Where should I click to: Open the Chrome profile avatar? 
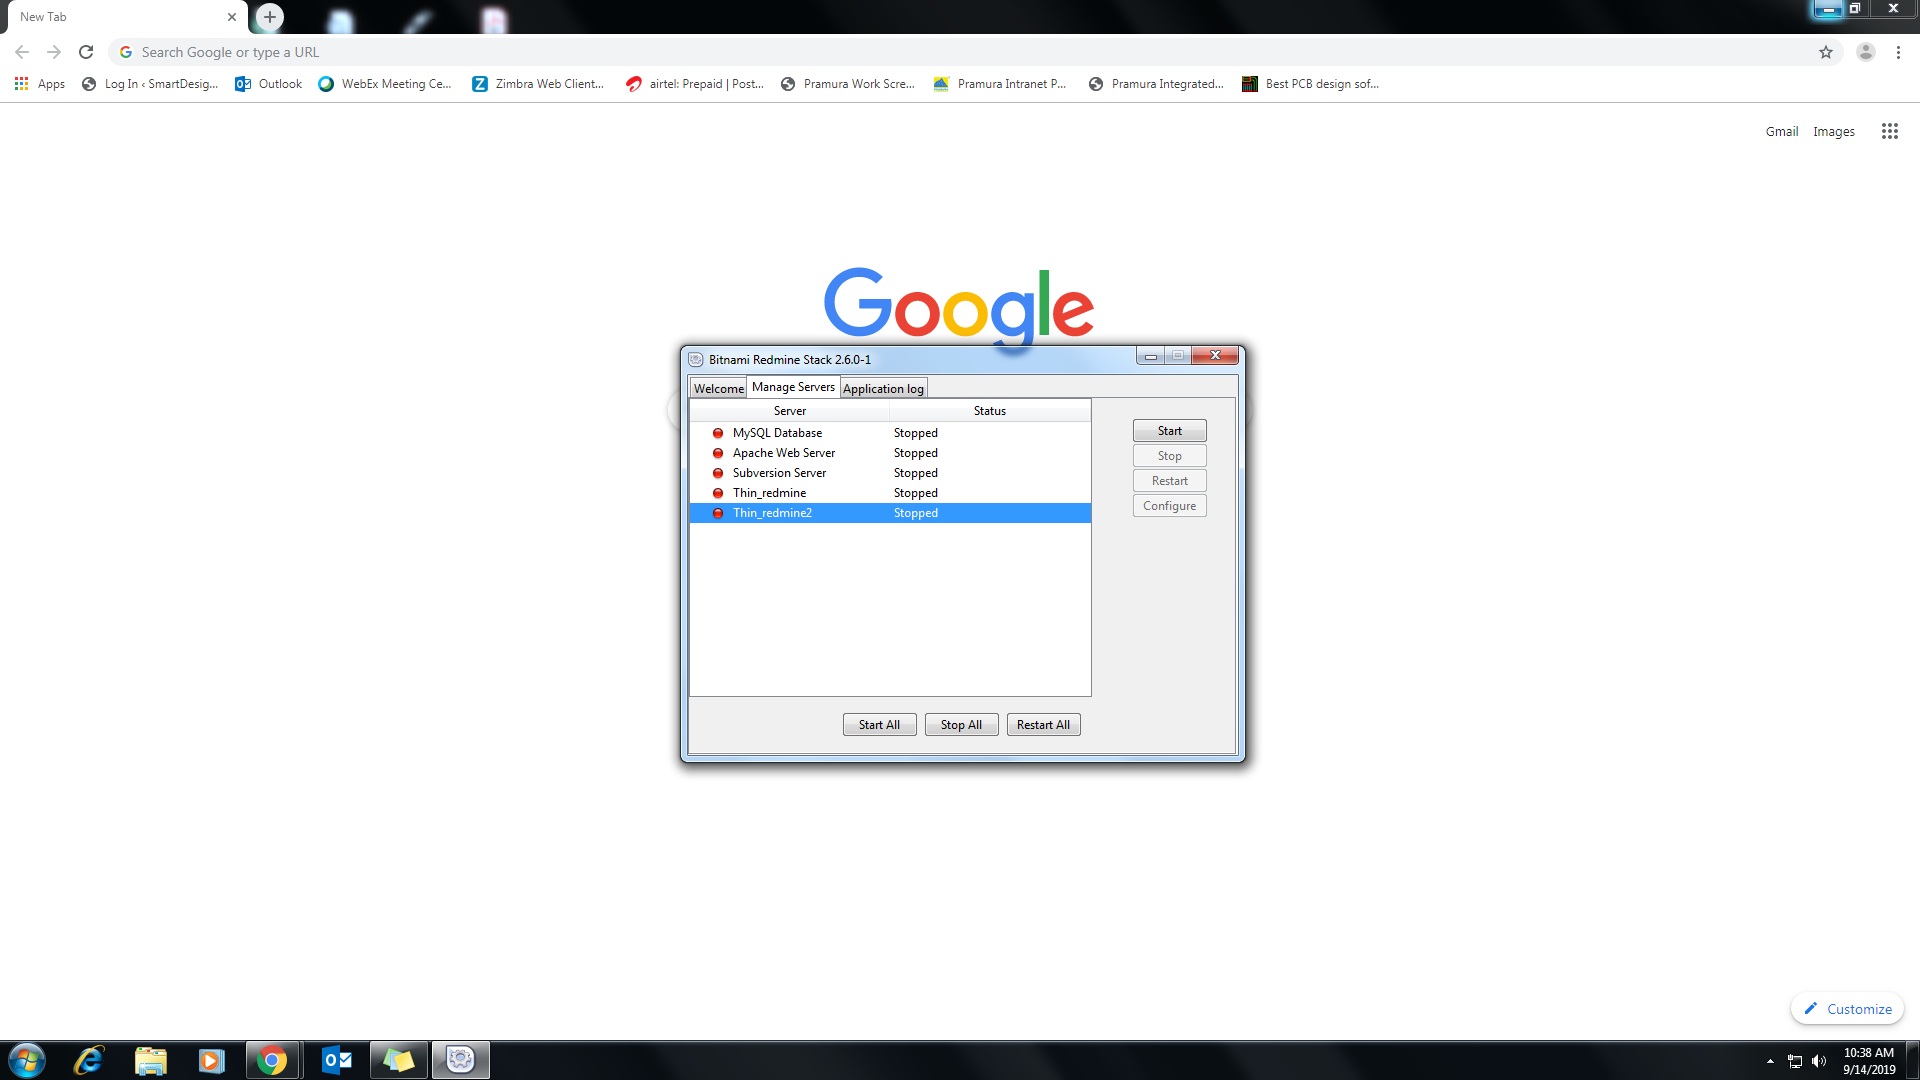pos(1866,52)
